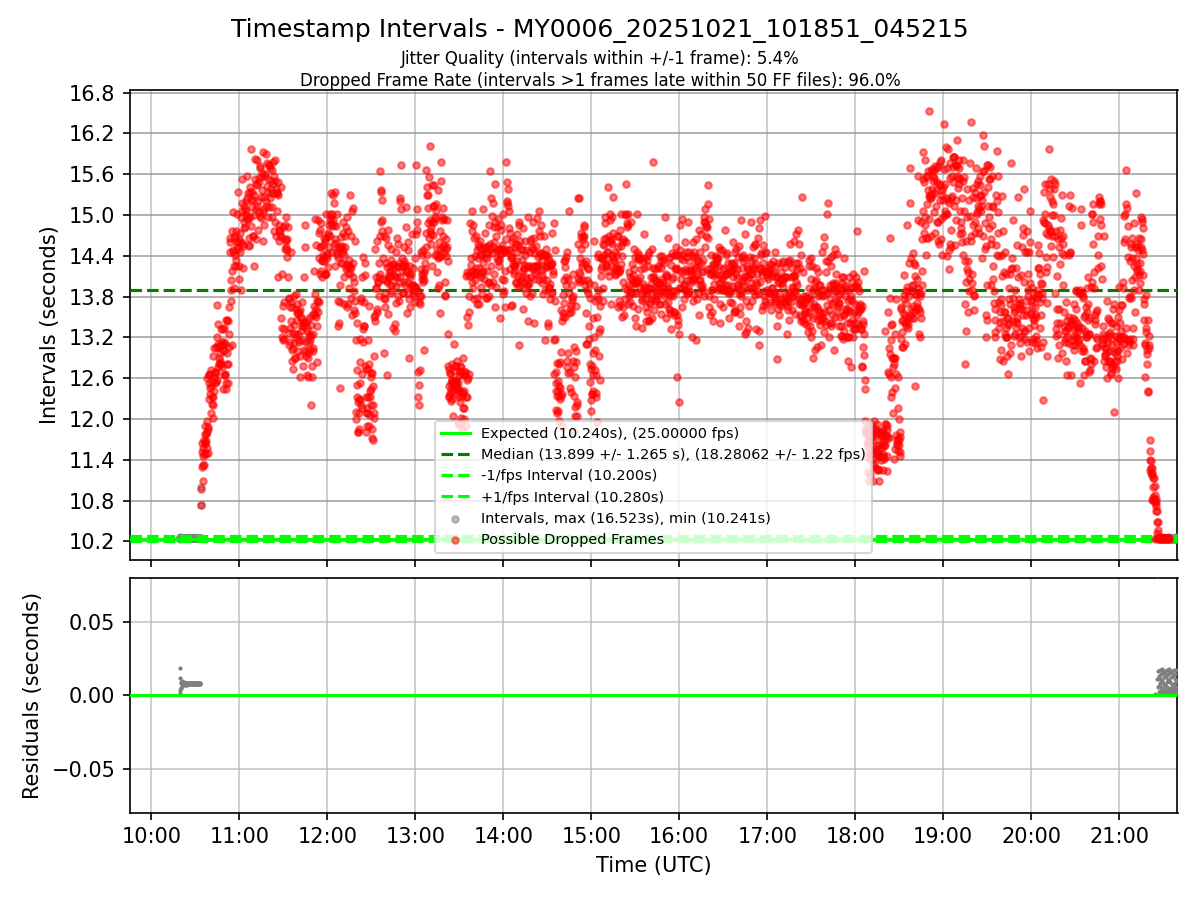
Task: Click the 'Dropped Frame Rate' subtitle line
Action: pos(600,80)
